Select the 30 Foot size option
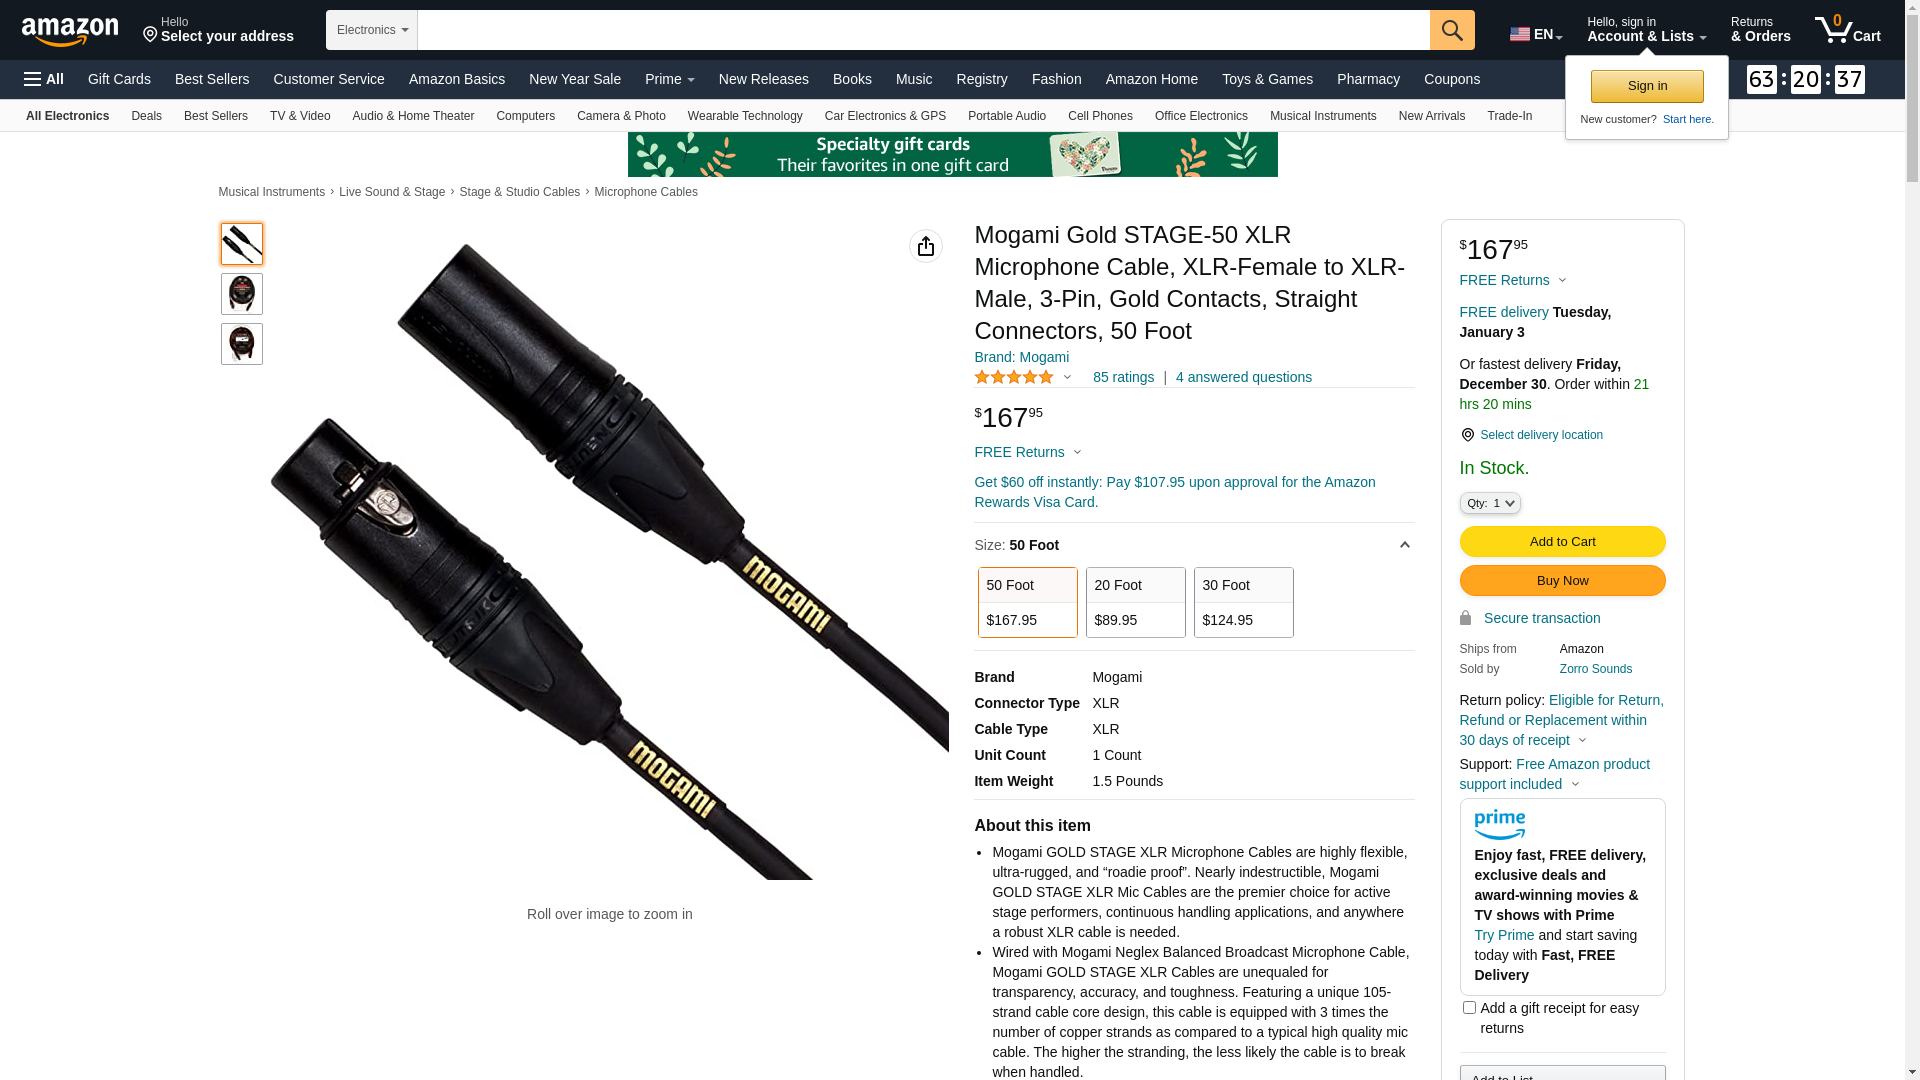1920x1080 pixels. 1244,602
